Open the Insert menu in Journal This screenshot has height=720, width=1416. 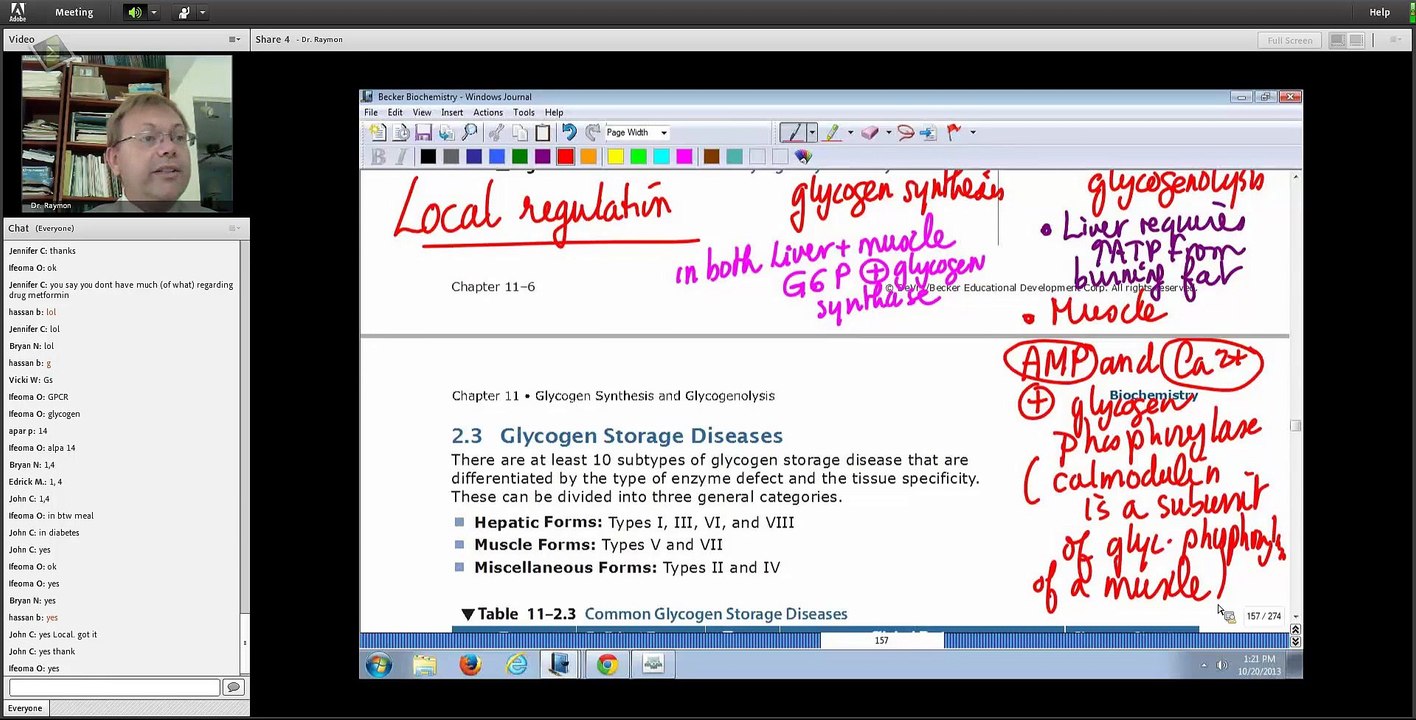pos(452,113)
